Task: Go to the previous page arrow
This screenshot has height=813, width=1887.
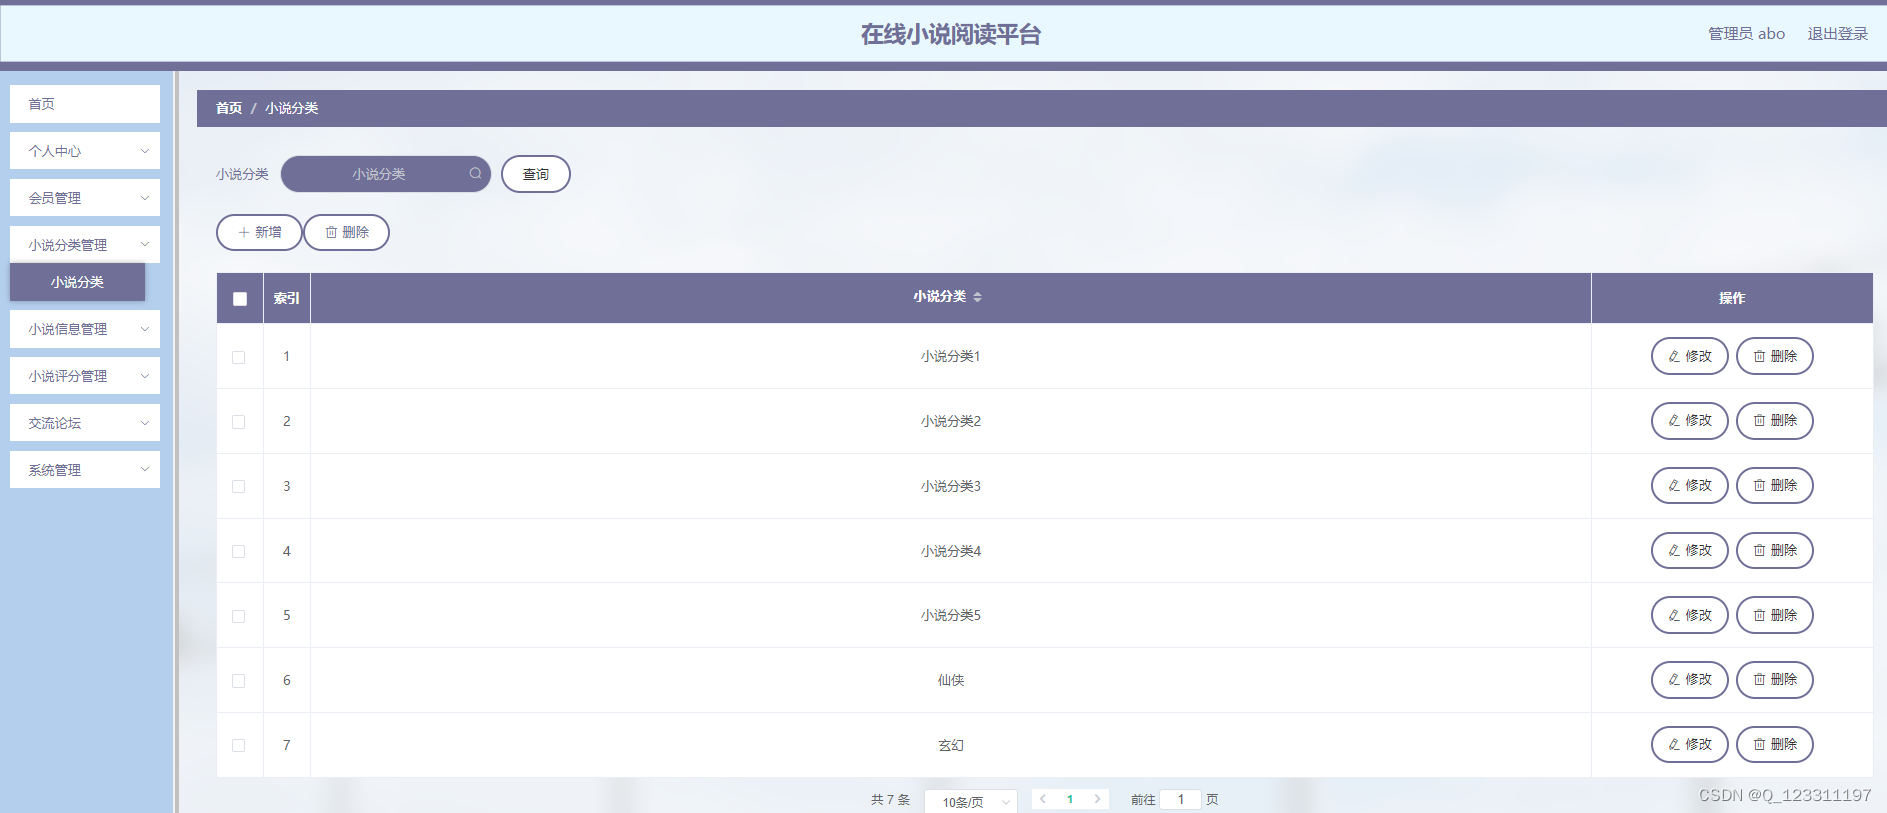Action: point(1043,799)
